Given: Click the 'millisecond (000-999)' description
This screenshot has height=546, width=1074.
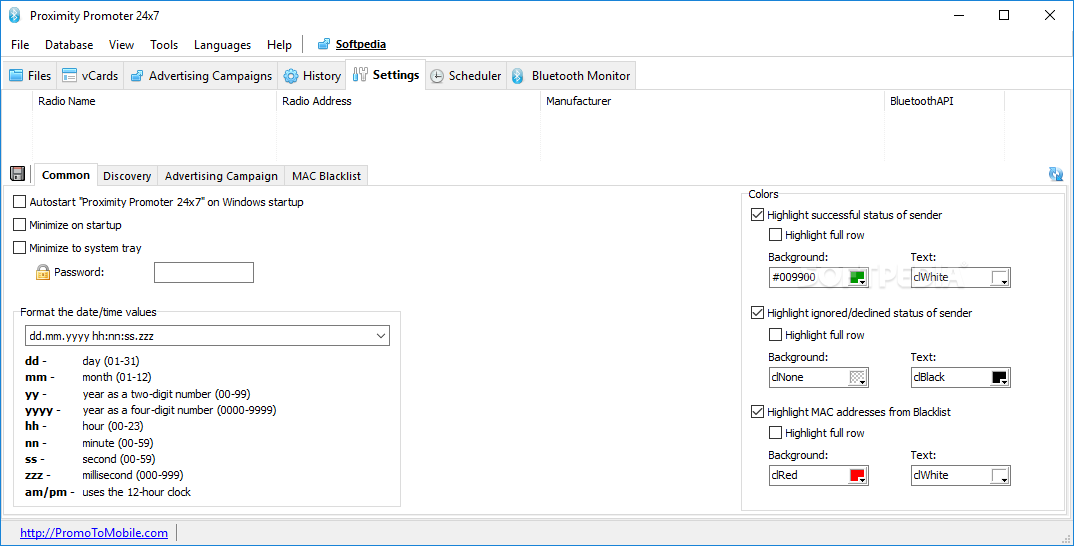Looking at the screenshot, I should tap(133, 475).
